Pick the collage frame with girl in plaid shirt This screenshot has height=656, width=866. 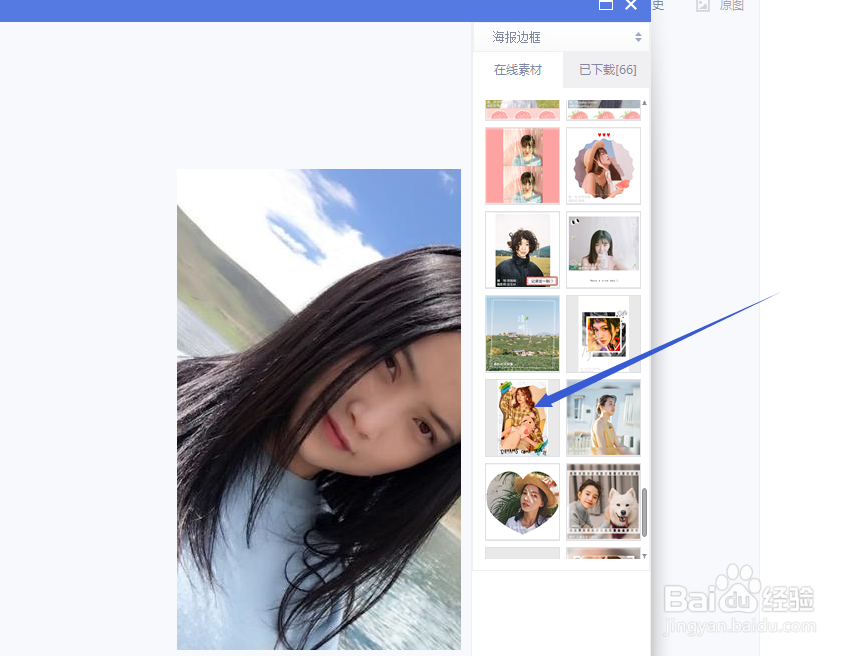(x=522, y=417)
